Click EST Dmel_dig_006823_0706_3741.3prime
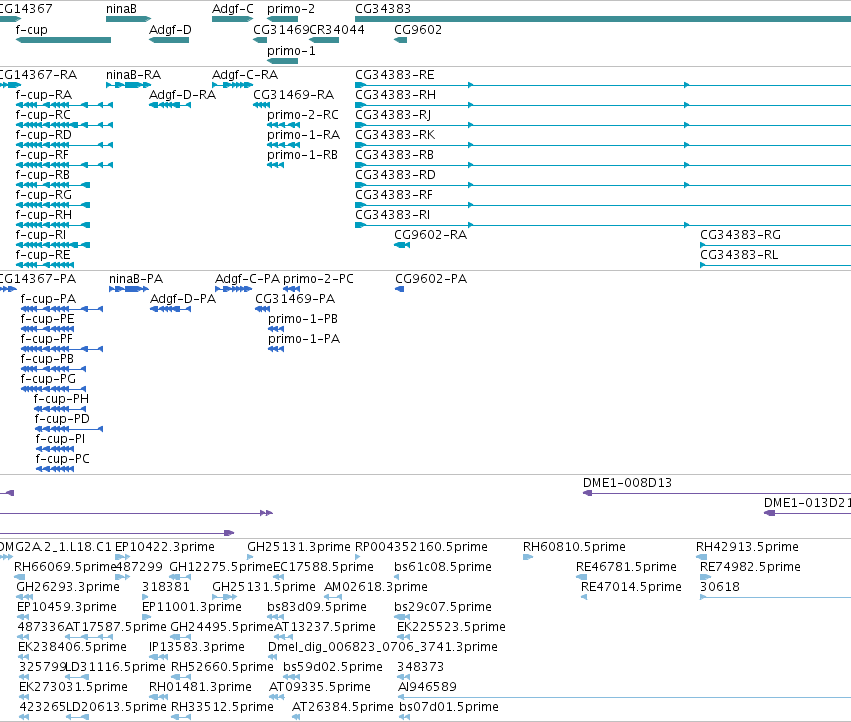 click(x=274, y=657)
